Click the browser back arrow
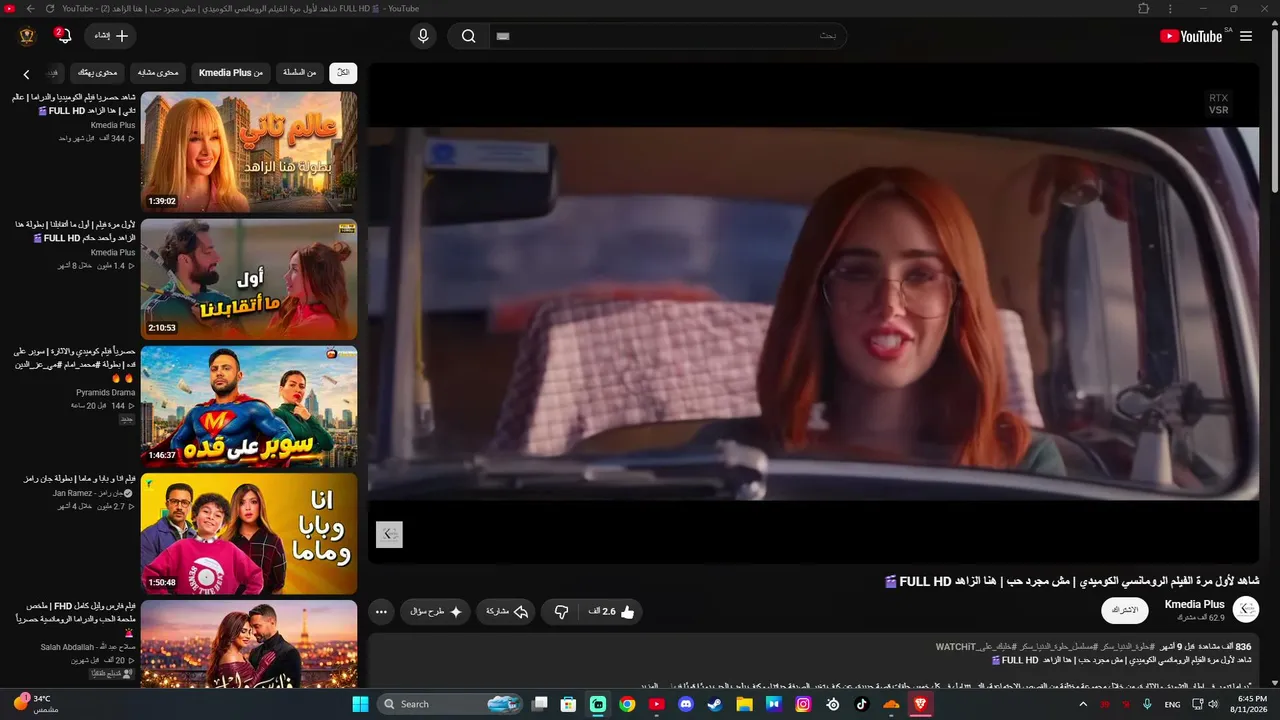The width and height of the screenshot is (1280, 720). click(x=30, y=8)
